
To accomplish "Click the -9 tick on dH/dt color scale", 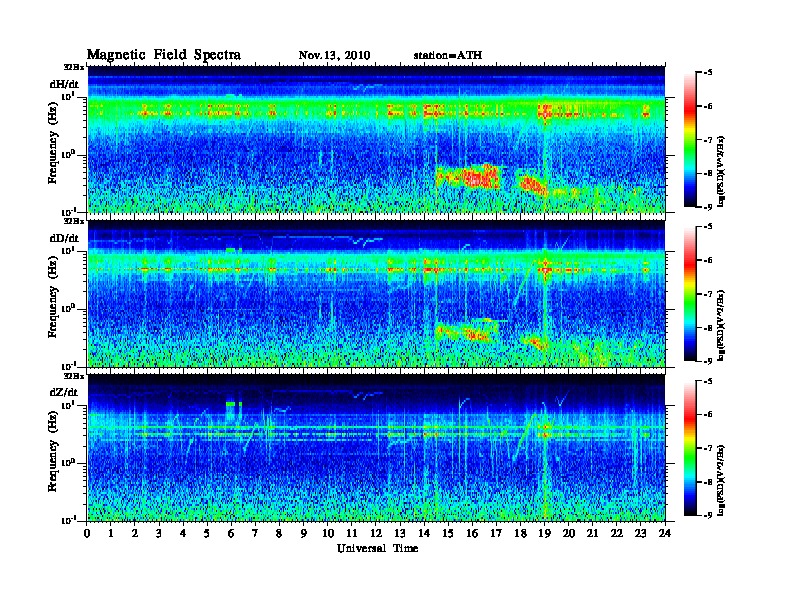I will click(x=708, y=207).
